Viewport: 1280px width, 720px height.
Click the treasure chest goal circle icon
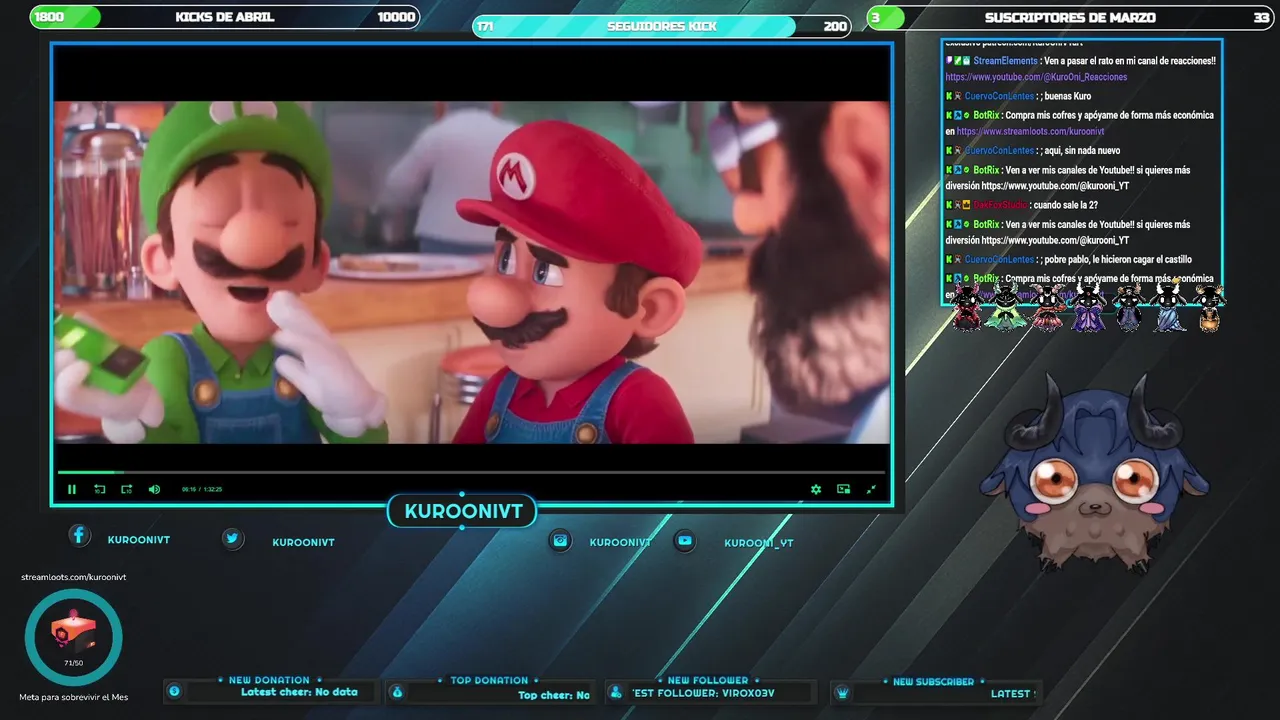(74, 637)
